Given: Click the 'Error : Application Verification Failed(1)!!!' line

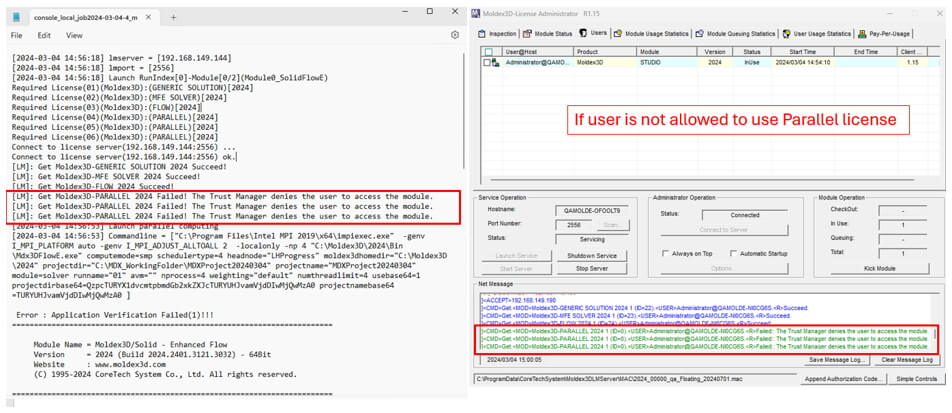Looking at the screenshot, I should pos(114,315).
